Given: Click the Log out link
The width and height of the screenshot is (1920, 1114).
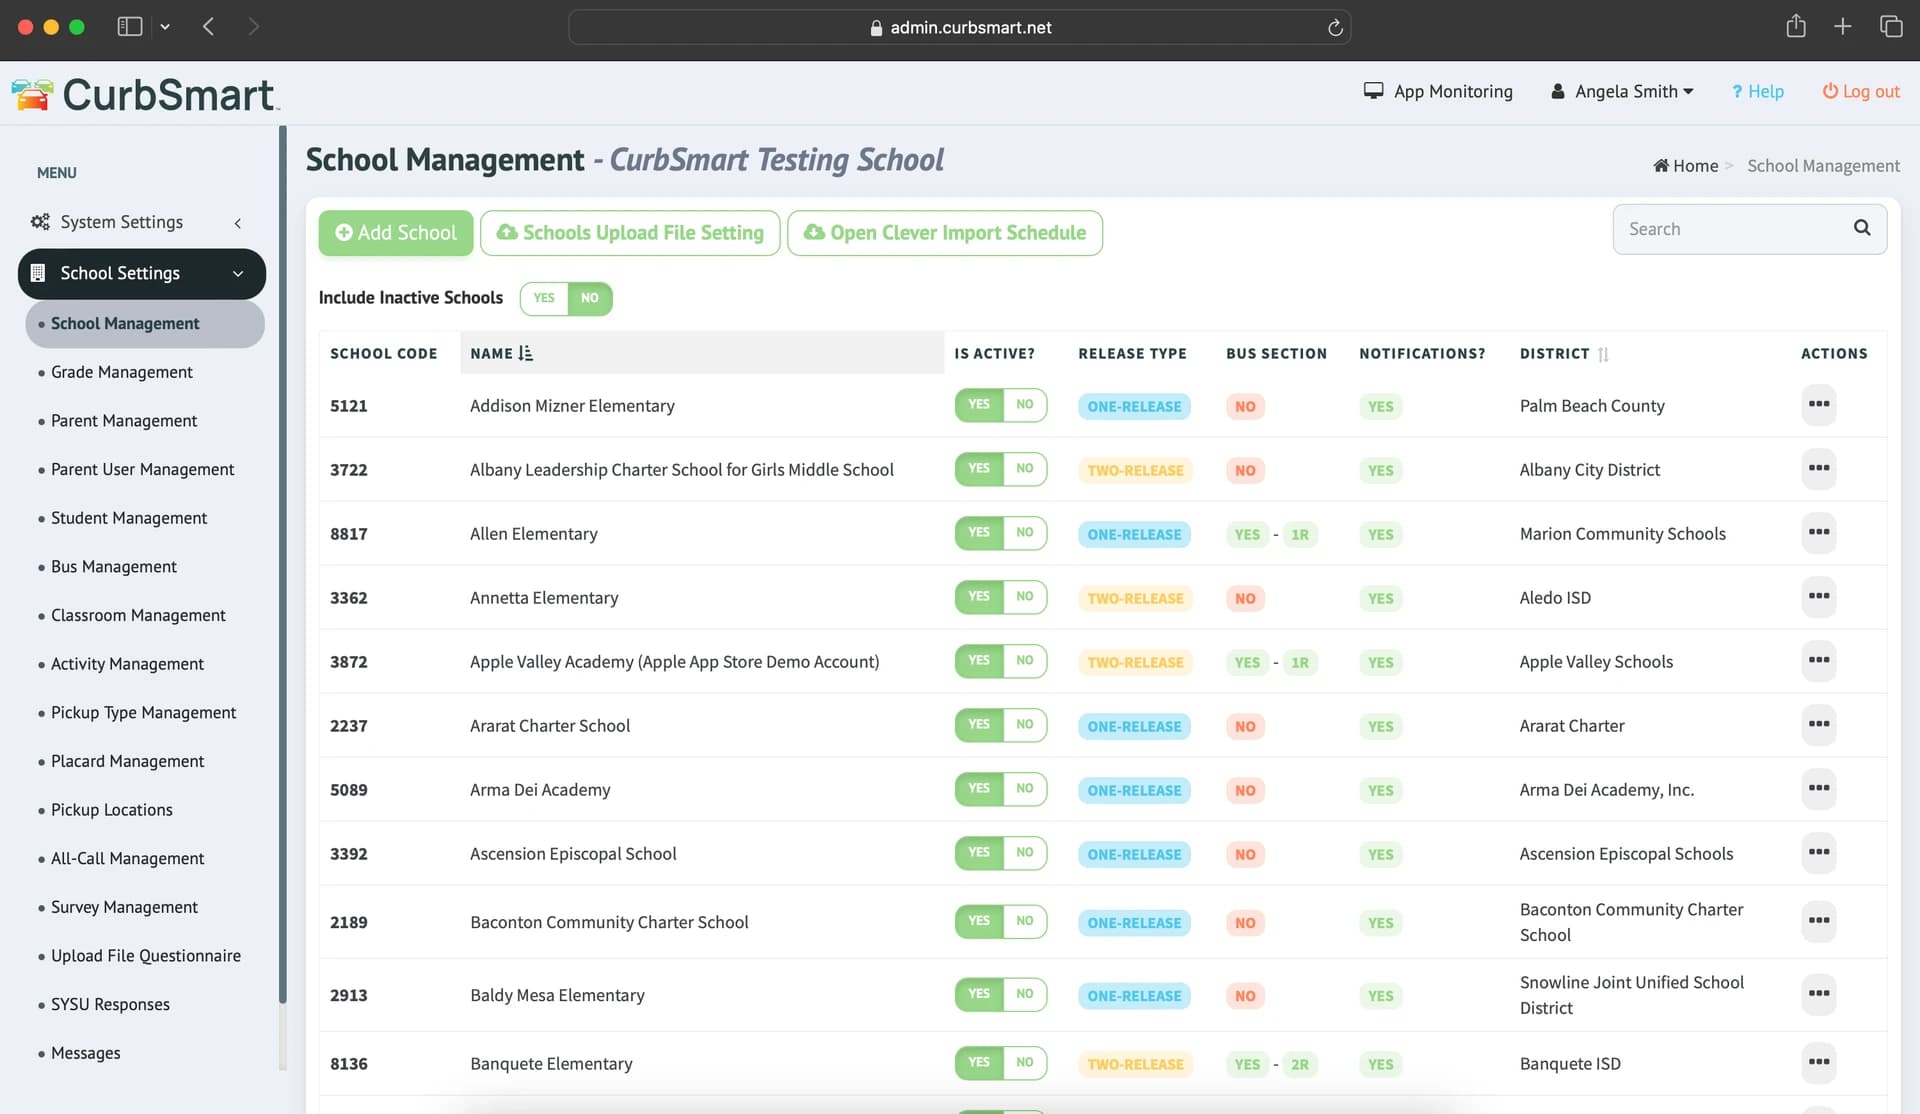Looking at the screenshot, I should coord(1860,91).
